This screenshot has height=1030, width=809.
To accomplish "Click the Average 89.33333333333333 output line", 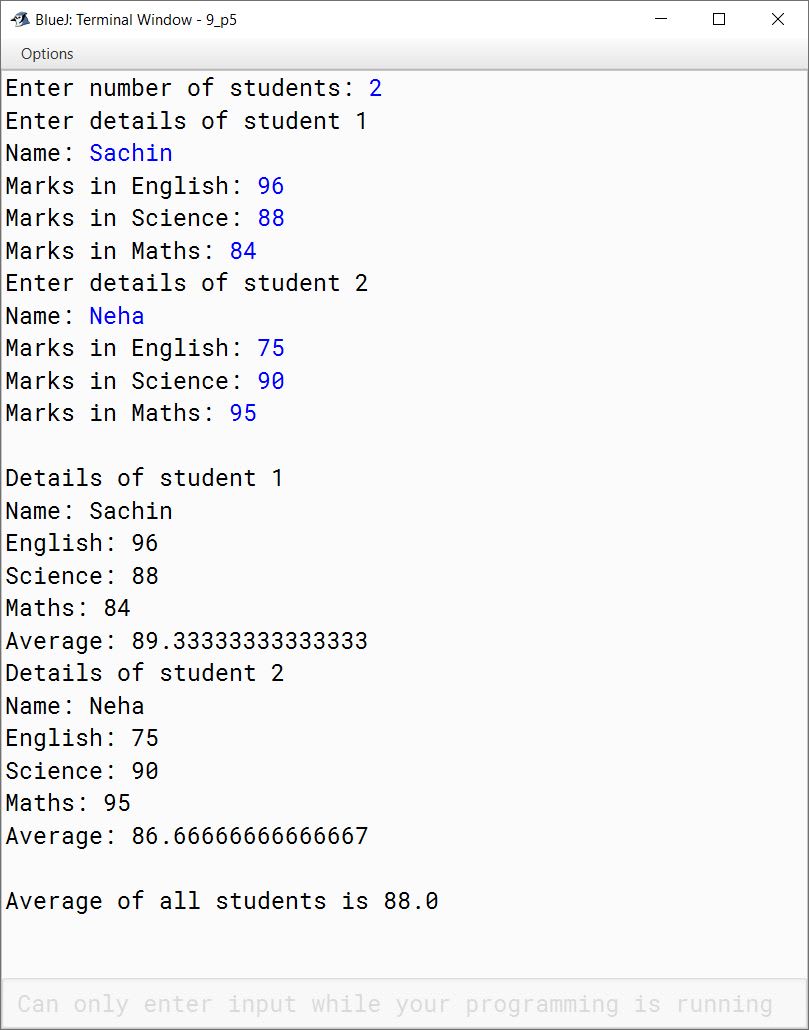I will click(x=186, y=641).
